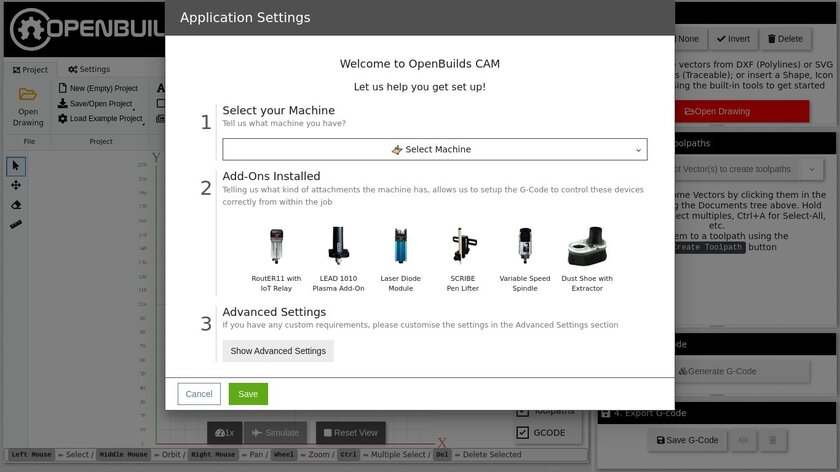Image resolution: width=840 pixels, height=472 pixels.
Task: Open the Load Example Project menu
Action: point(101,118)
